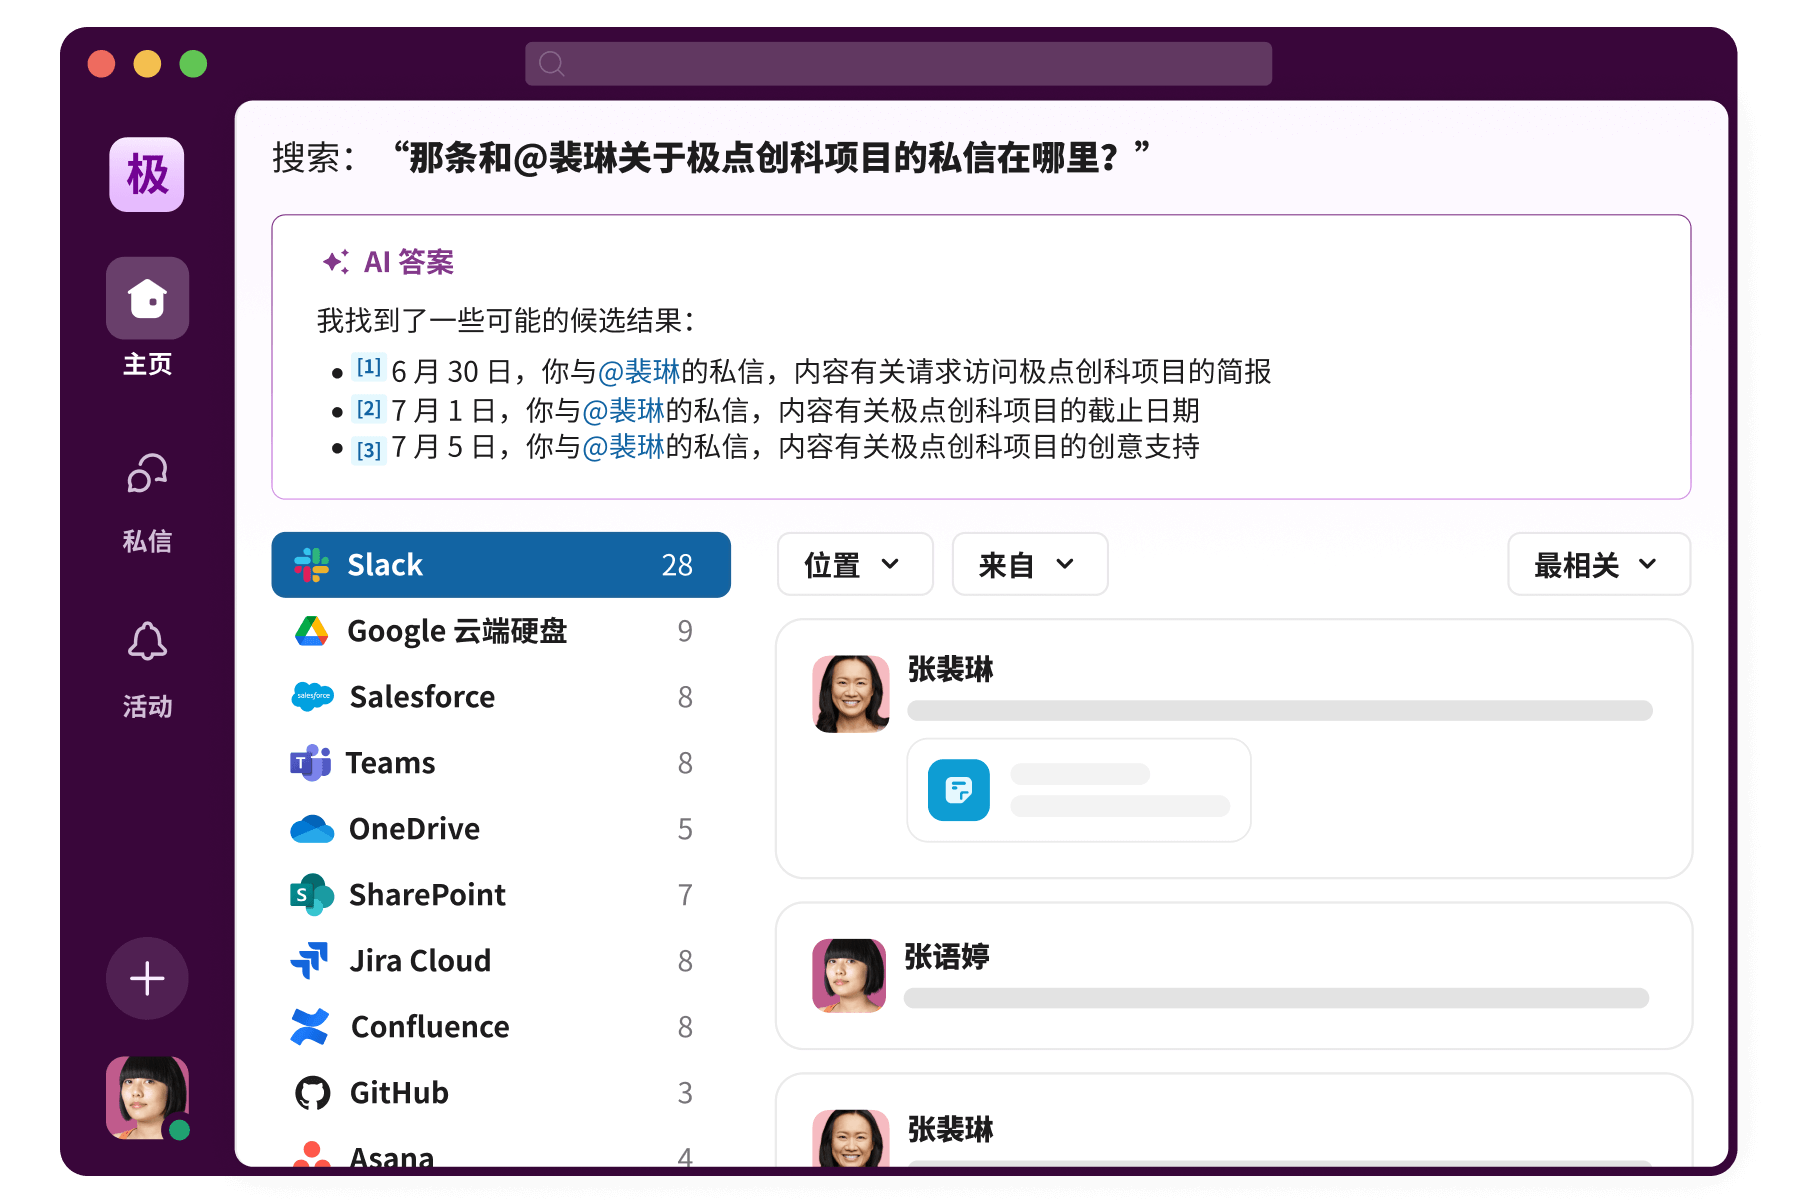Click the 28 result count beside Slack
This screenshot has height=1200, width=1800.
(x=677, y=565)
